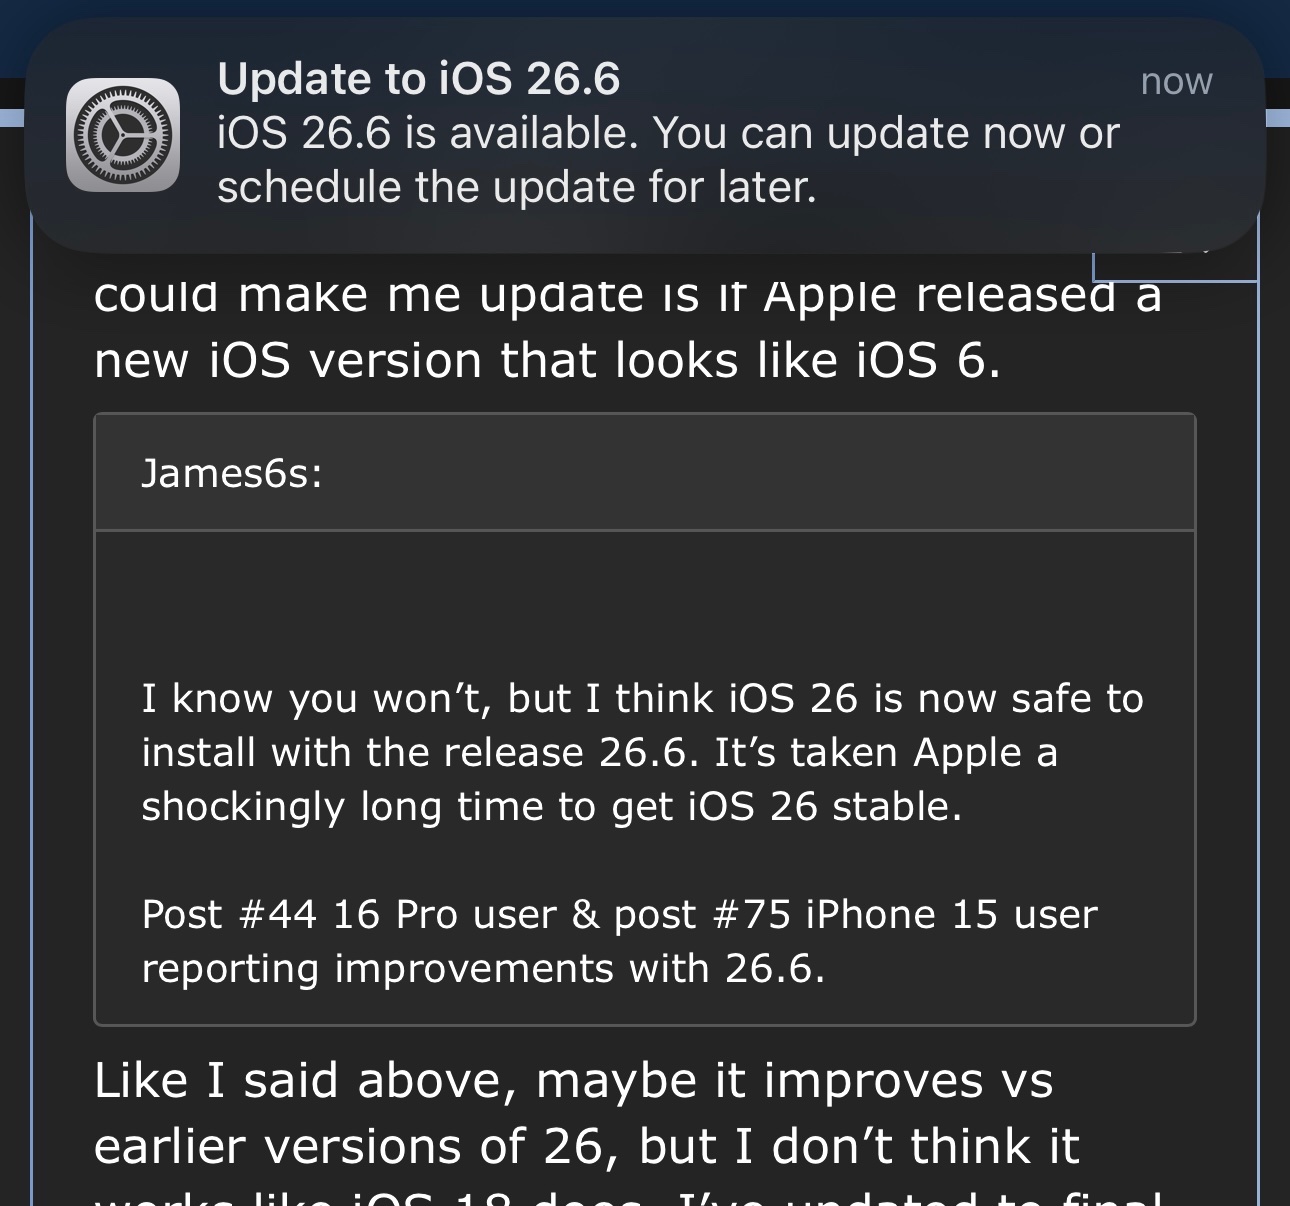Select the "I know you won't" quoted paragraph
Screen dimensions: 1290x1206
pos(642,752)
